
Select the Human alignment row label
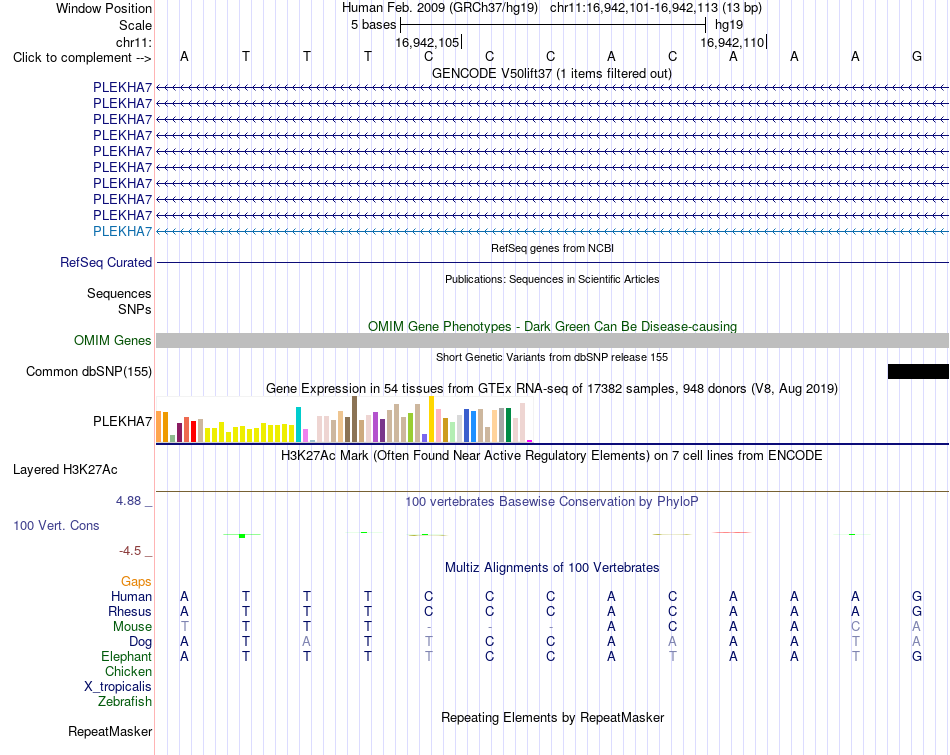(131, 597)
